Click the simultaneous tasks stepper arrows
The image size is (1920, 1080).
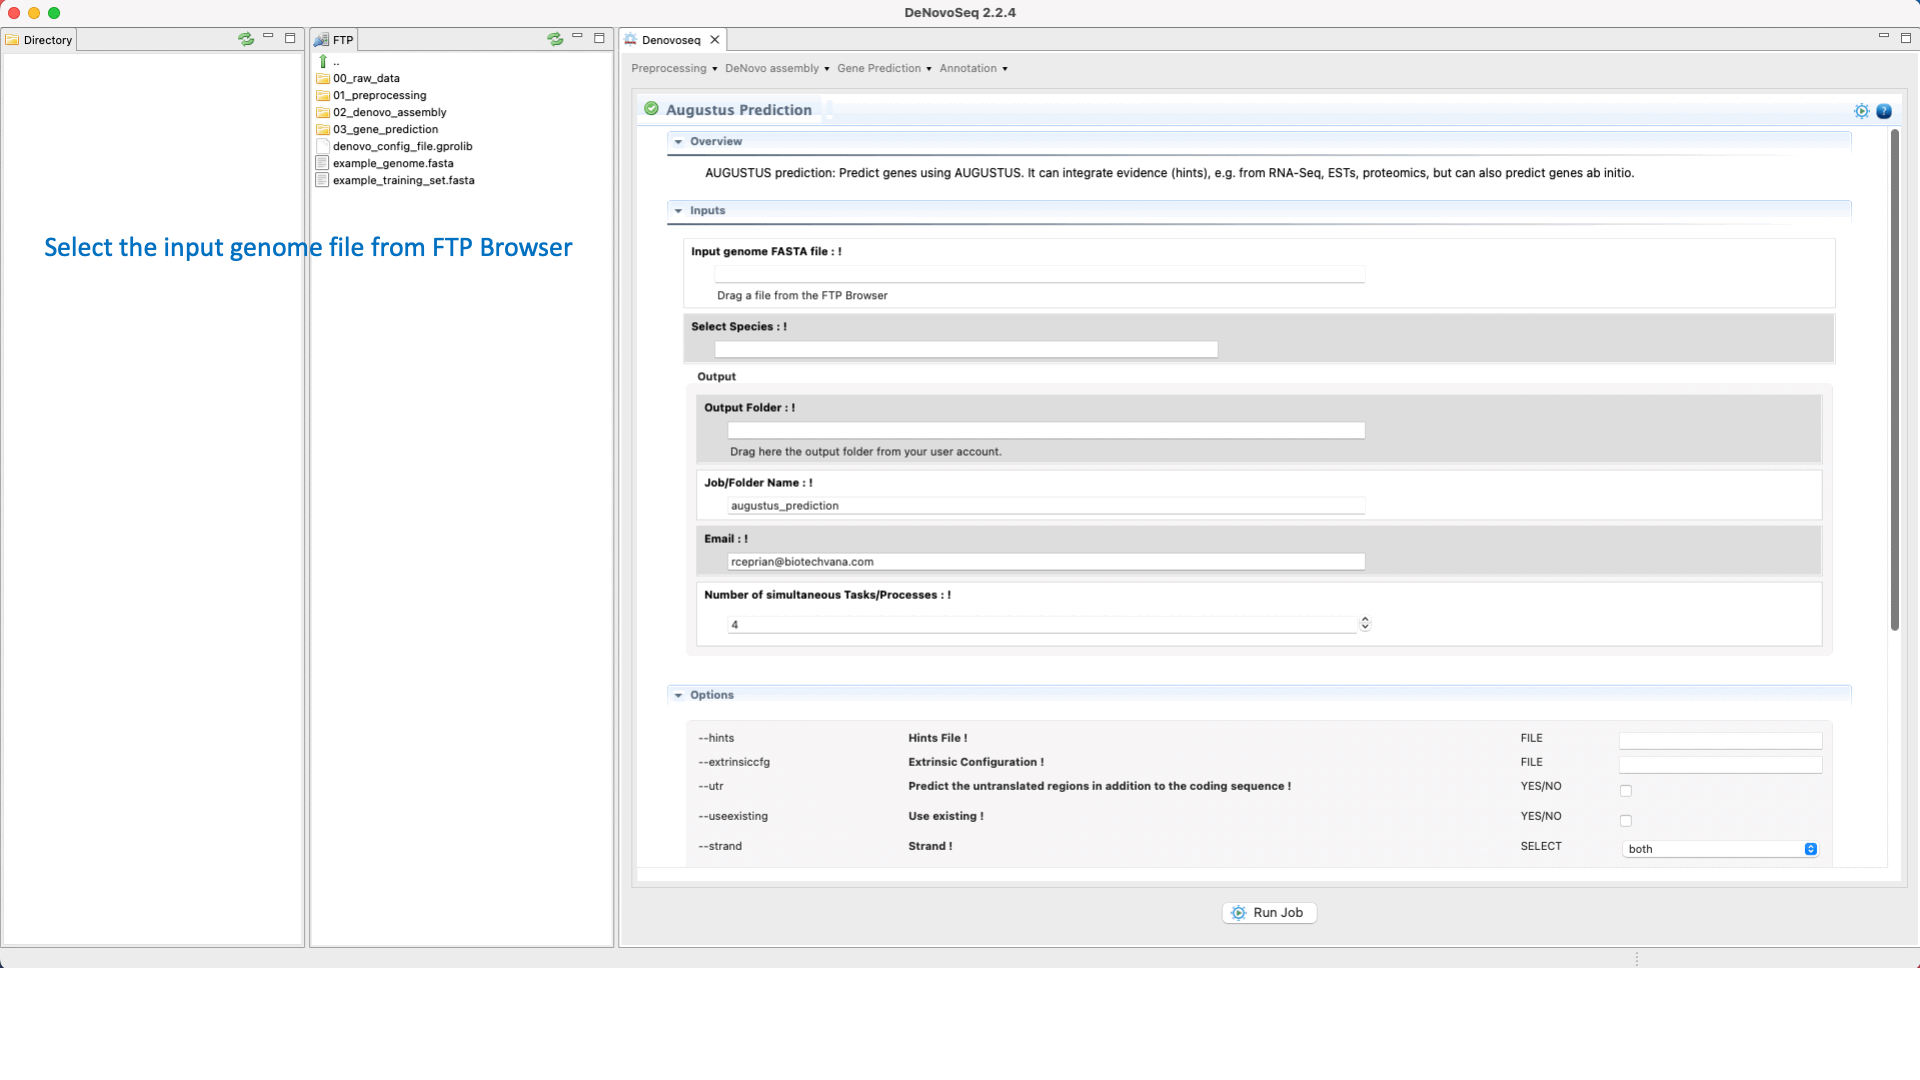tap(1365, 623)
